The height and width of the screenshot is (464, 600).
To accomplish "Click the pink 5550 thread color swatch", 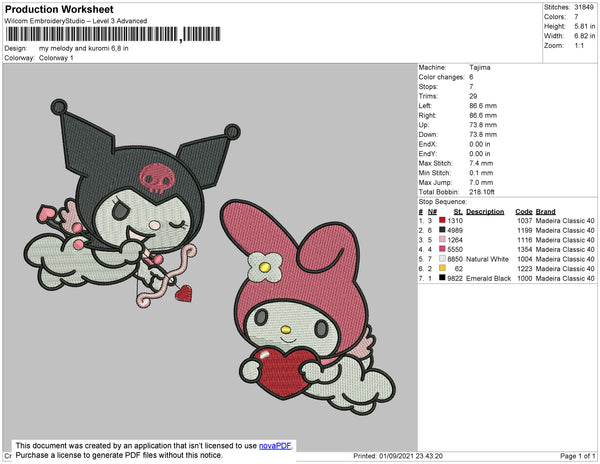I will (x=442, y=249).
